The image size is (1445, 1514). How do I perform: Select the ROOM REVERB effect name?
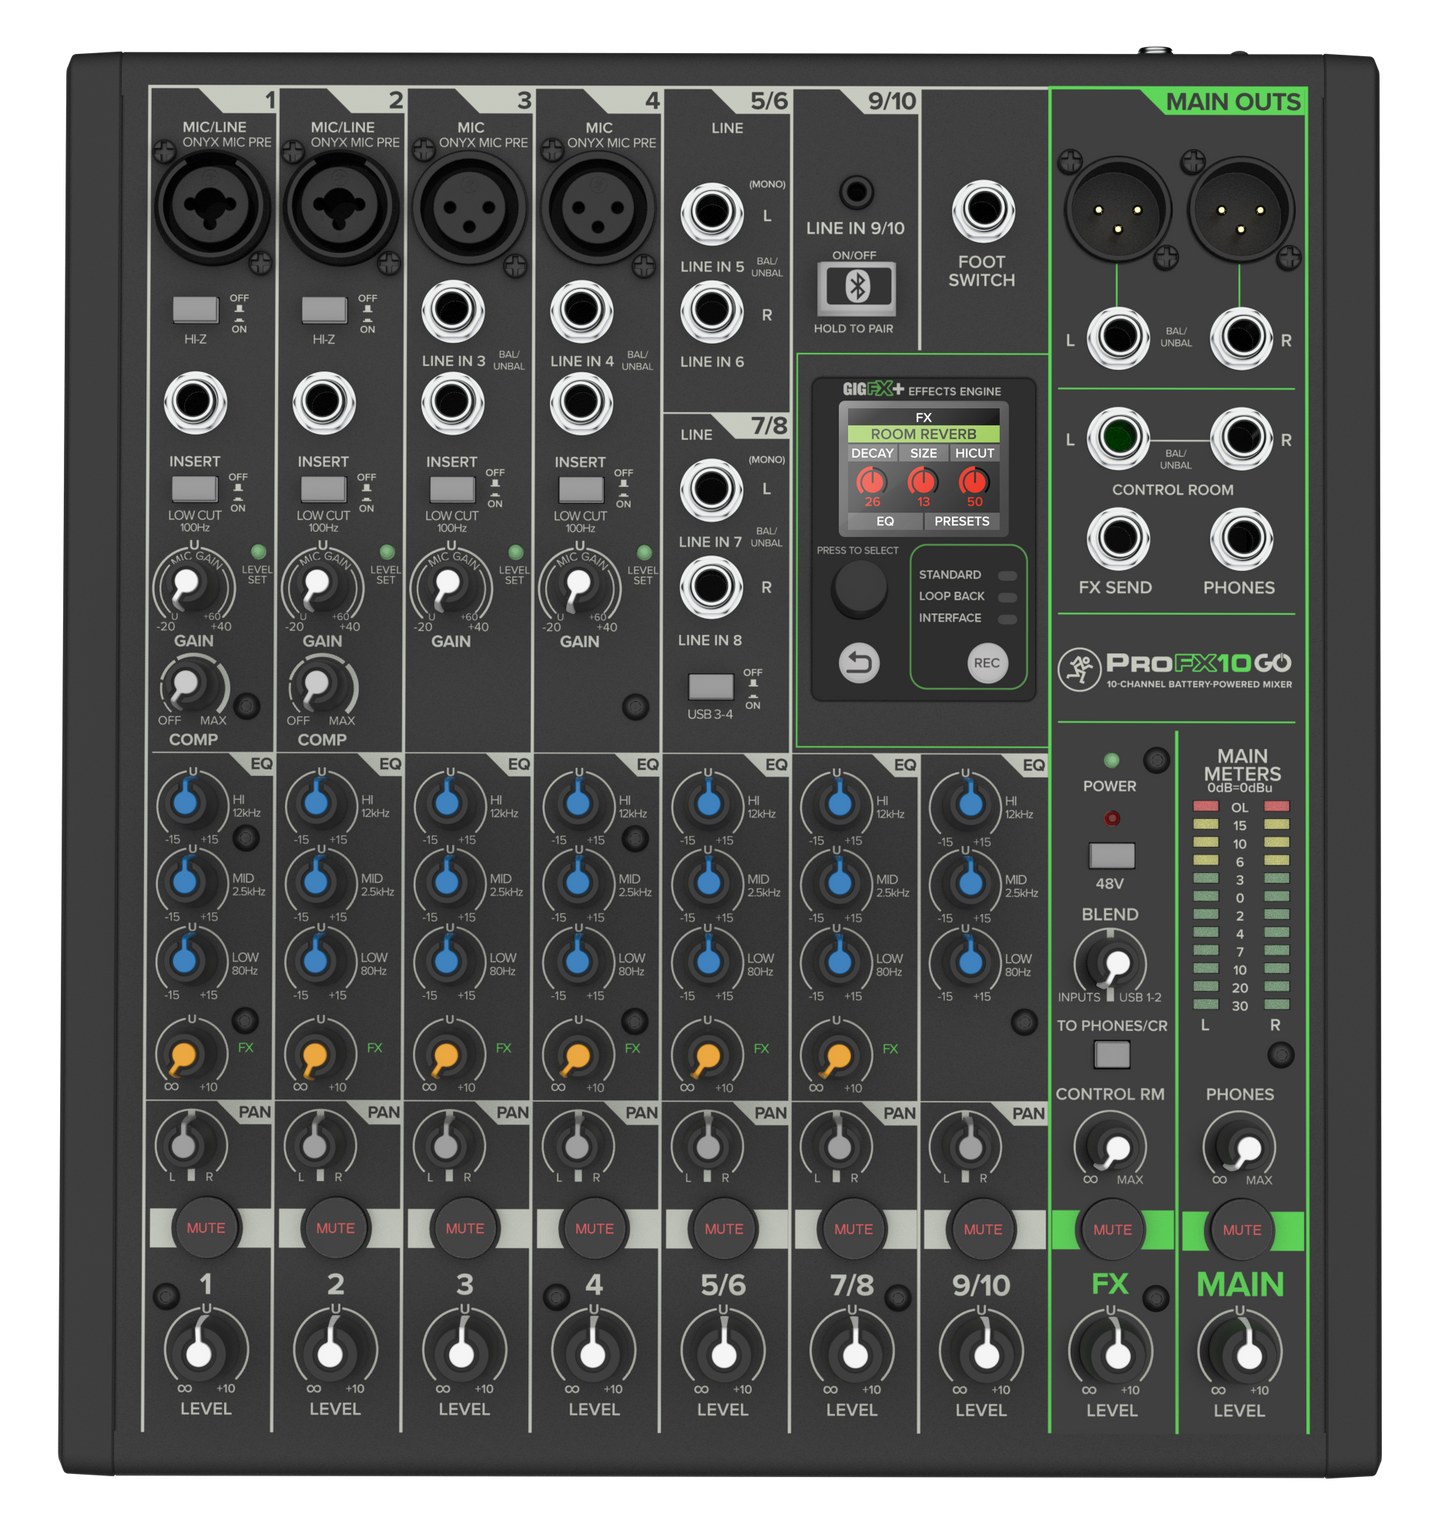(x=922, y=432)
